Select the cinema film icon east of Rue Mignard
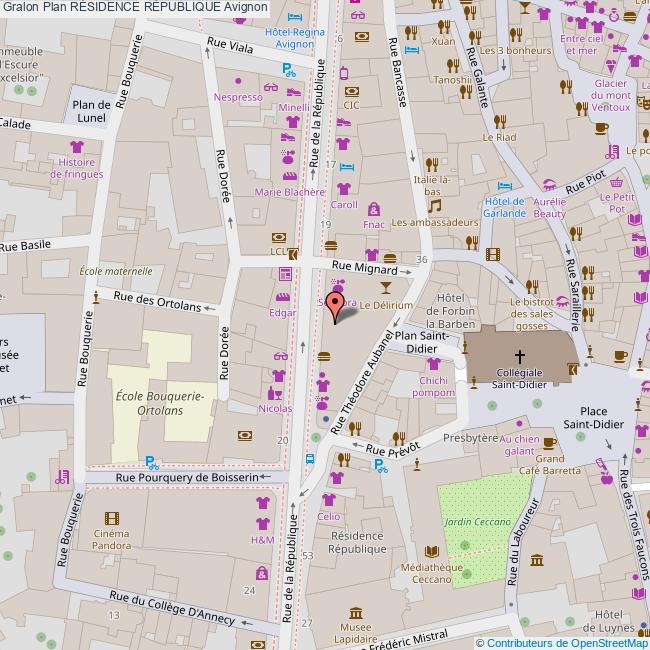The image size is (650, 650). pyautogui.click(x=493, y=254)
